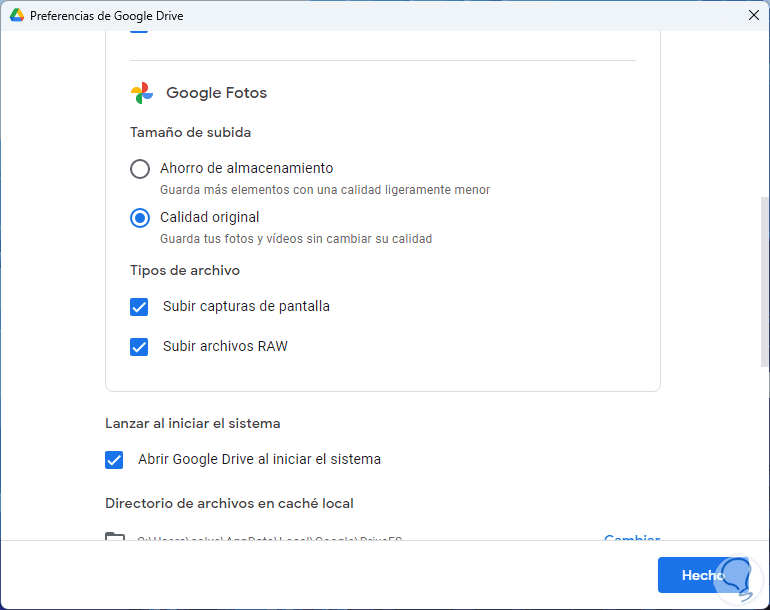Click the Tamaño de subida label
Viewport: 770px width, 610px height.
pyautogui.click(x=190, y=132)
